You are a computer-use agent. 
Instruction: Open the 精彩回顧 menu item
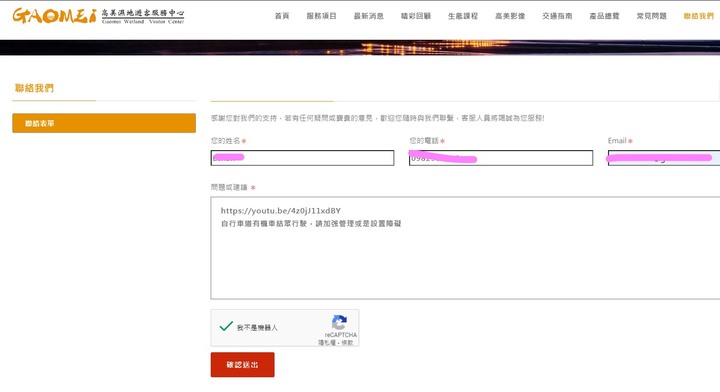click(416, 16)
